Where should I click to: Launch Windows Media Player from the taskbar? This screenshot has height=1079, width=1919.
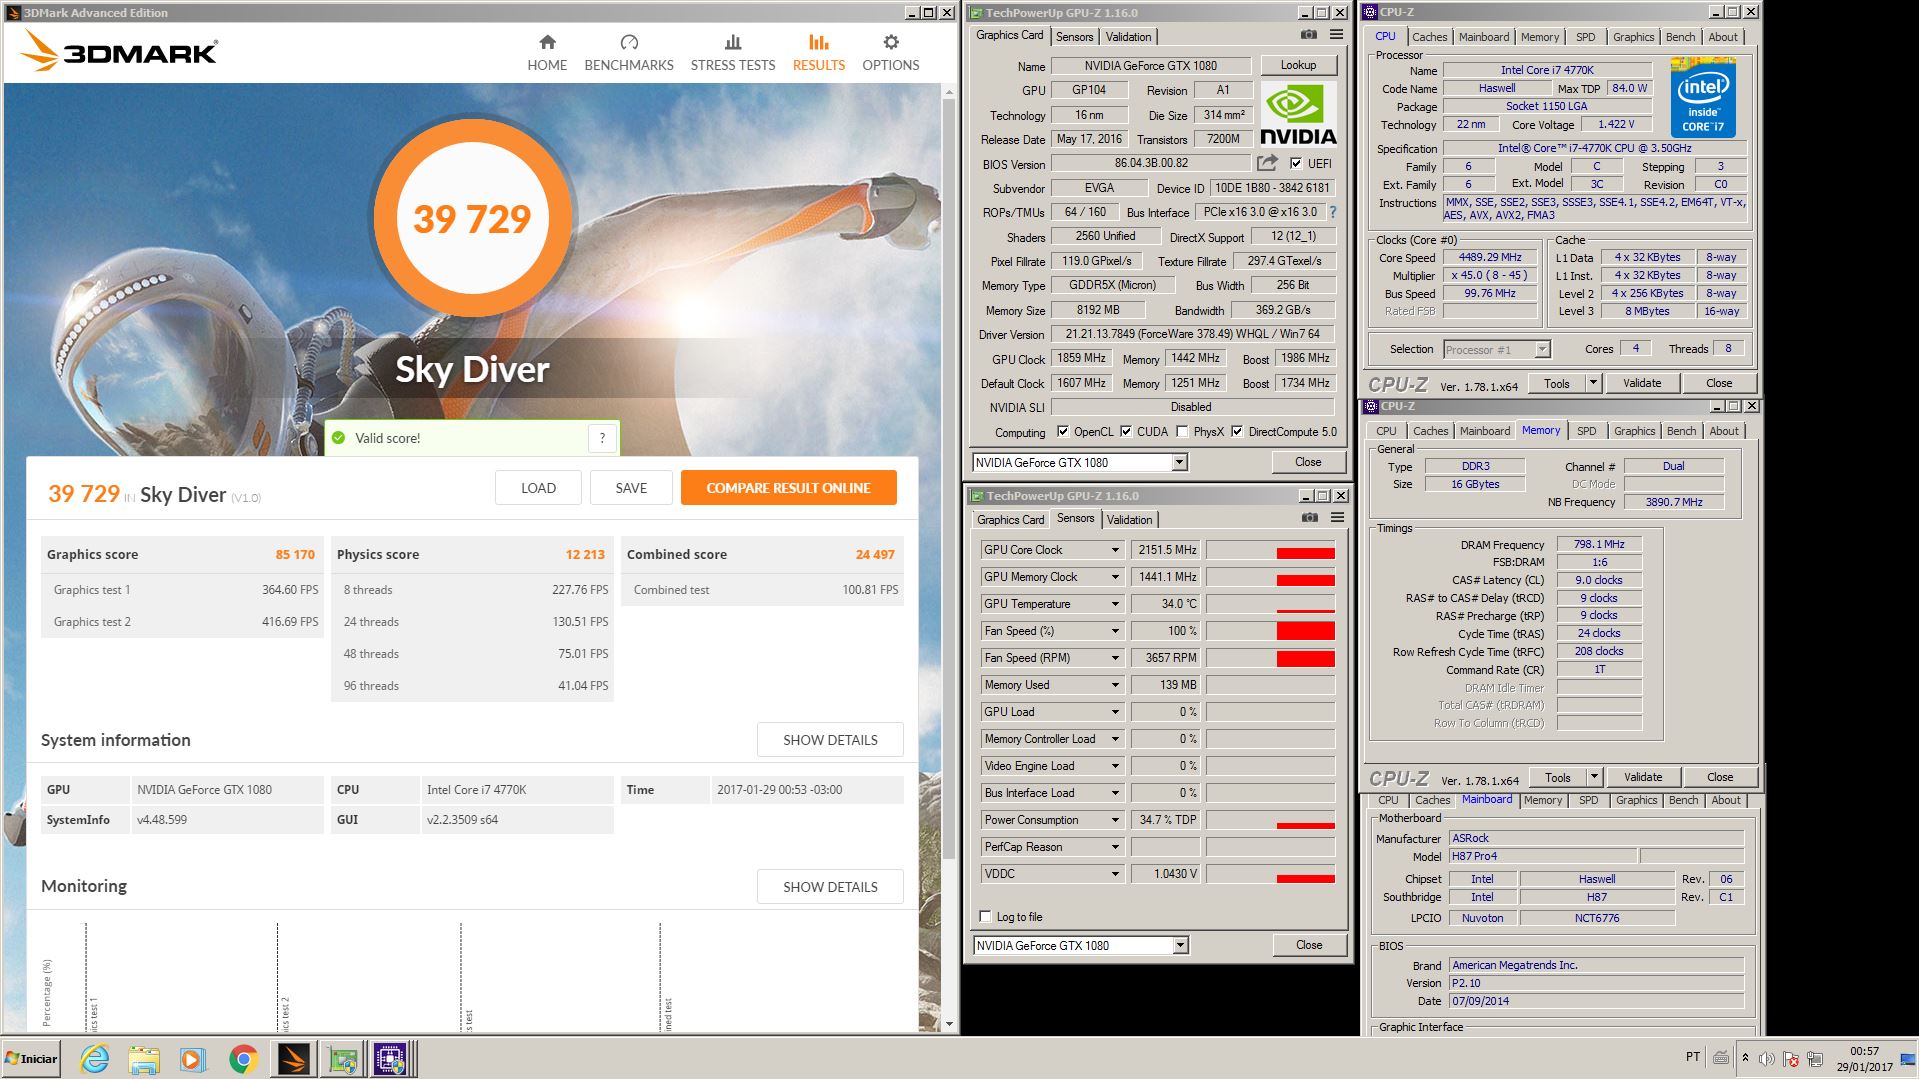click(193, 1059)
